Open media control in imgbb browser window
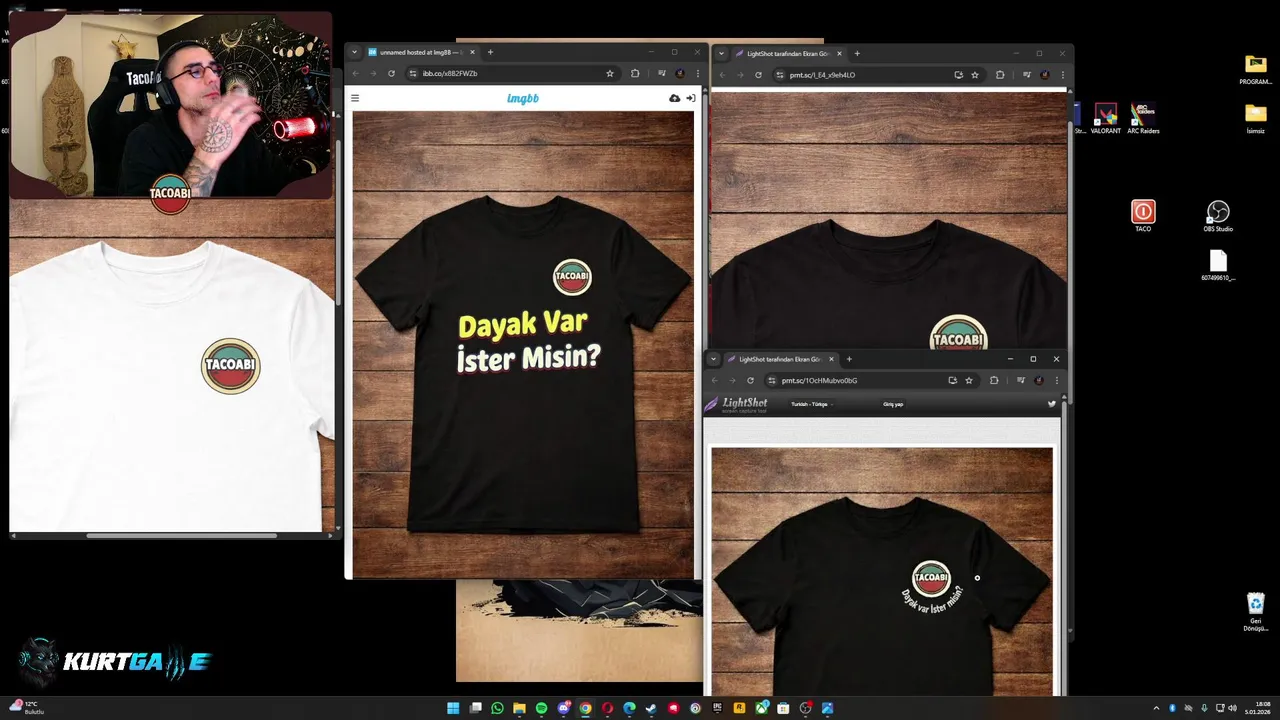 coord(661,73)
